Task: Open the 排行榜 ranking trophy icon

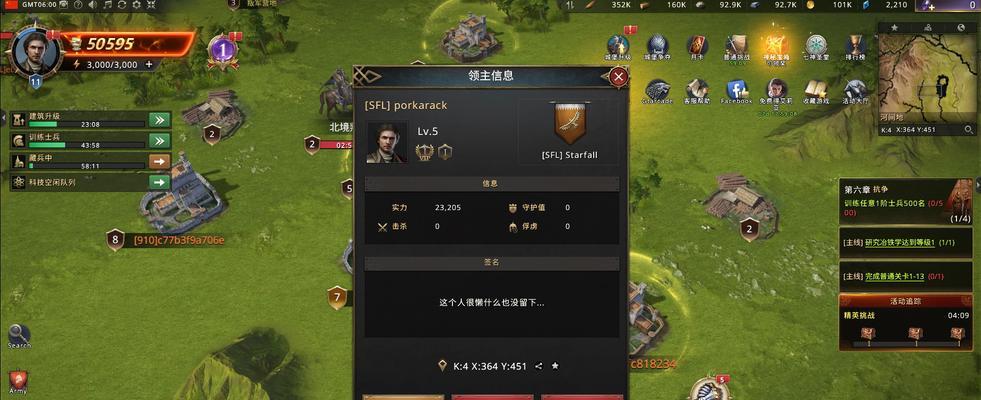Action: (855, 46)
